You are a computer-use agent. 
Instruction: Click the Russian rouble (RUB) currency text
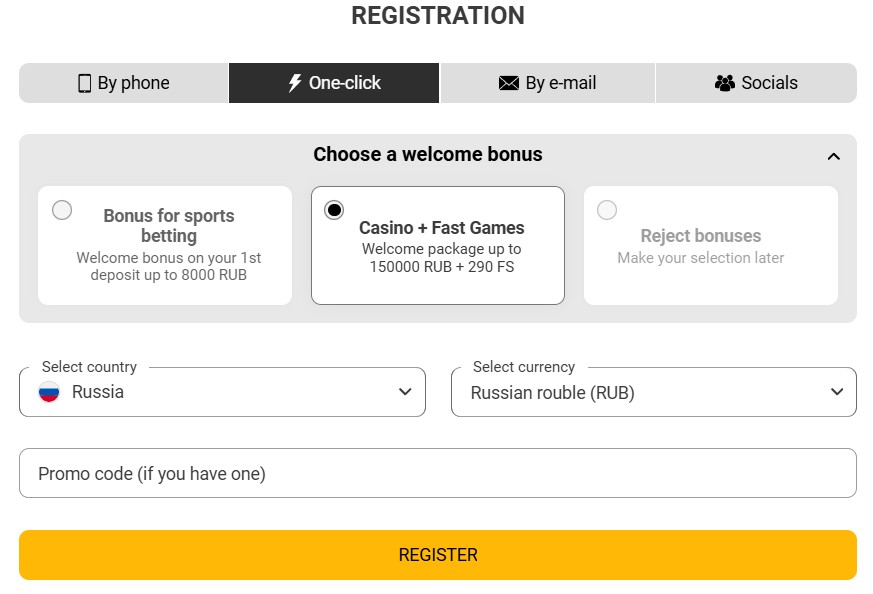(x=552, y=393)
